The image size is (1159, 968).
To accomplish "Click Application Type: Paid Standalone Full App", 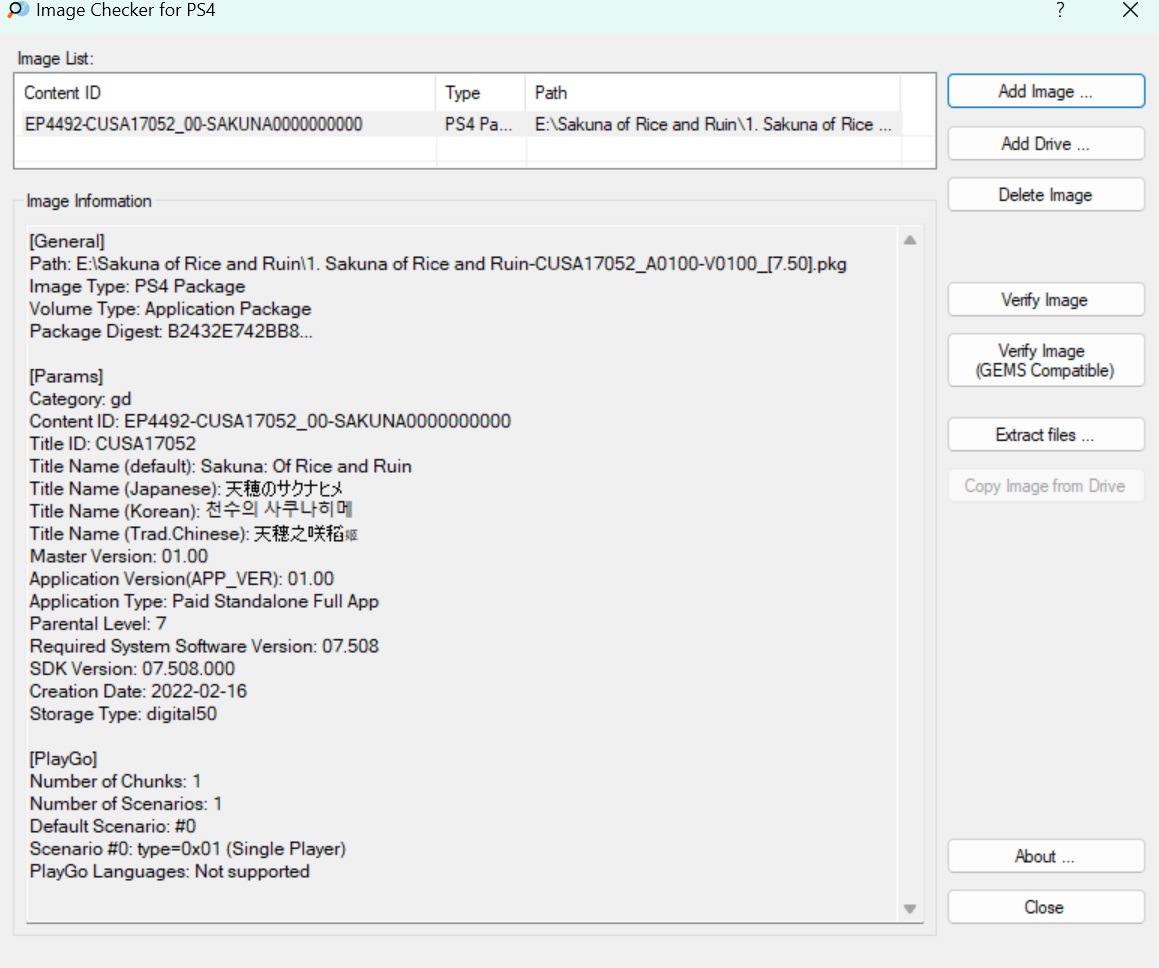I will (x=205, y=601).
